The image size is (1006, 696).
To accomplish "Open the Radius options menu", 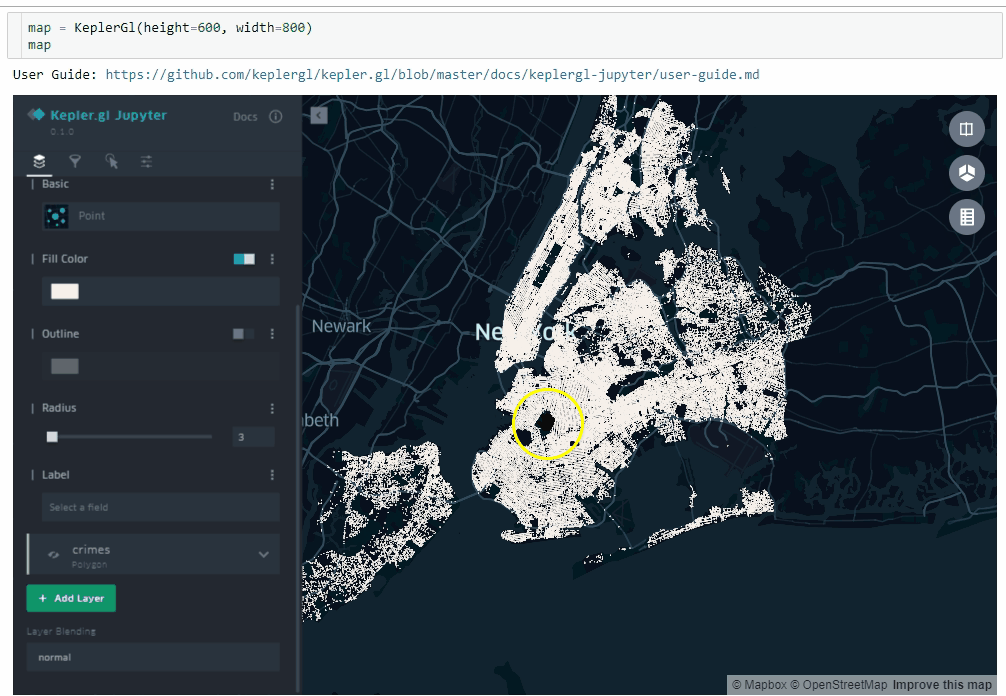I will 272,409.
